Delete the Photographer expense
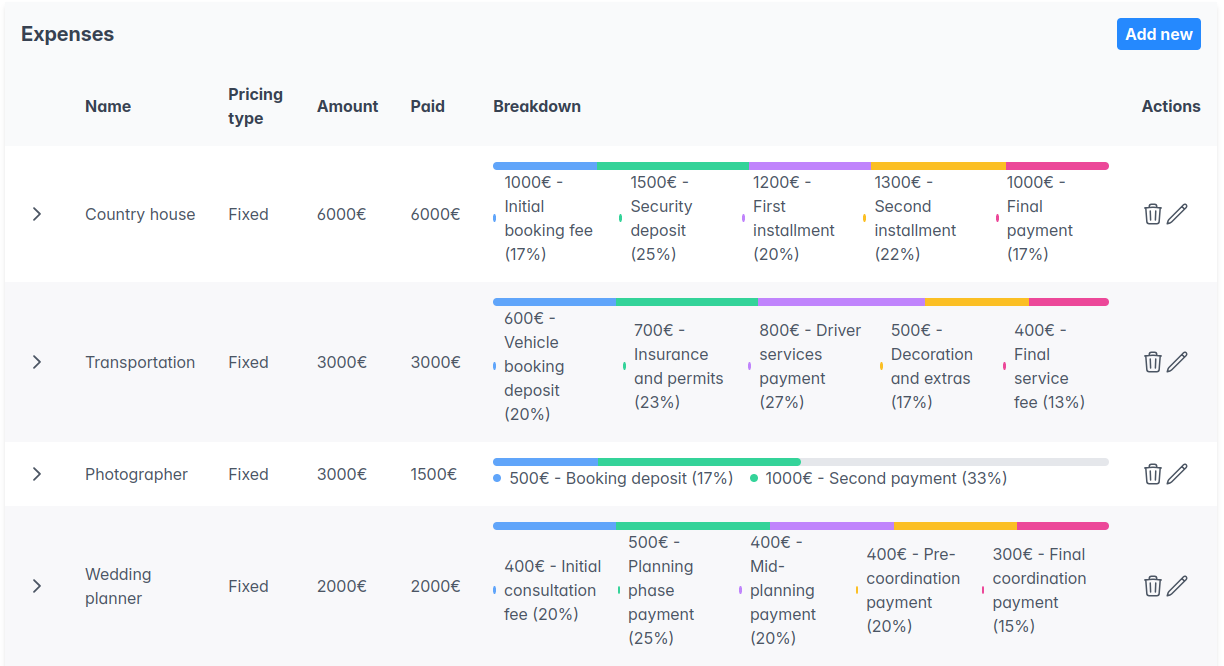The width and height of the screenshot is (1224, 666). click(1153, 473)
